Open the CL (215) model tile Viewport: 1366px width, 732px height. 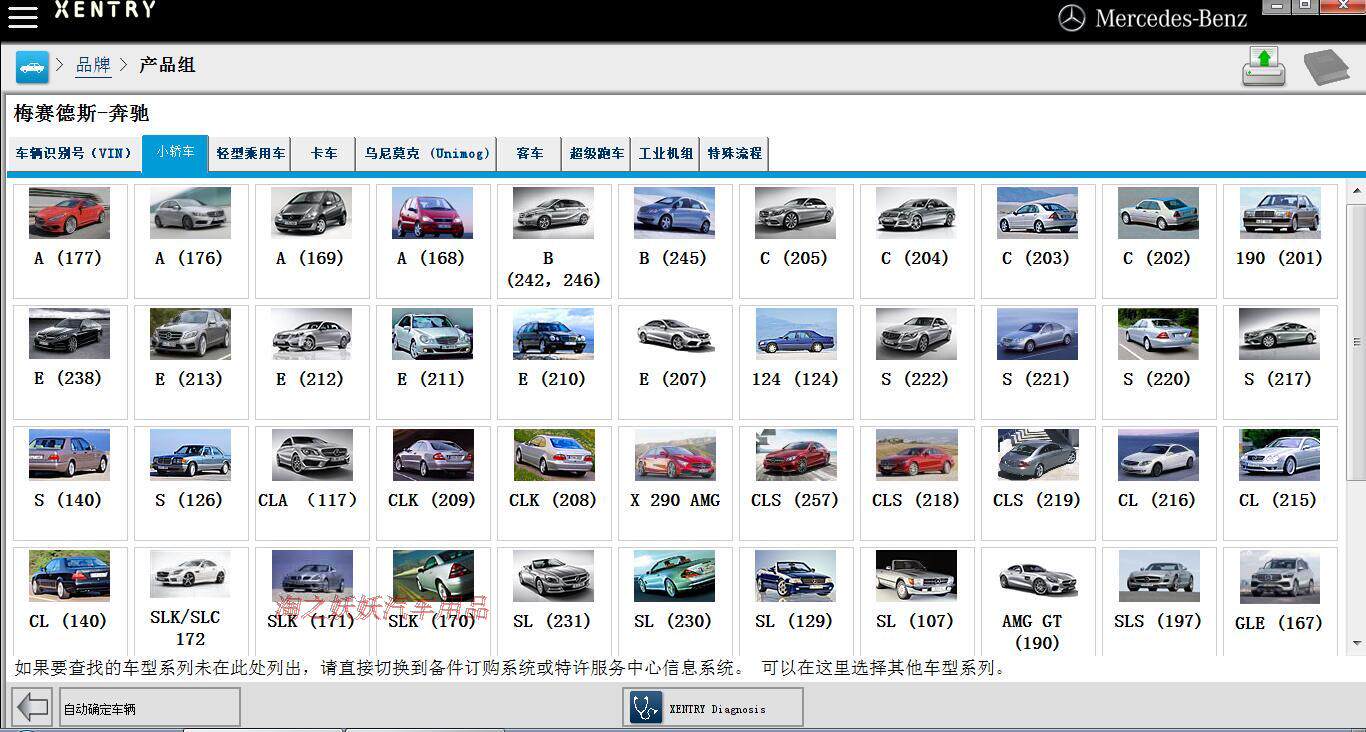1280,483
